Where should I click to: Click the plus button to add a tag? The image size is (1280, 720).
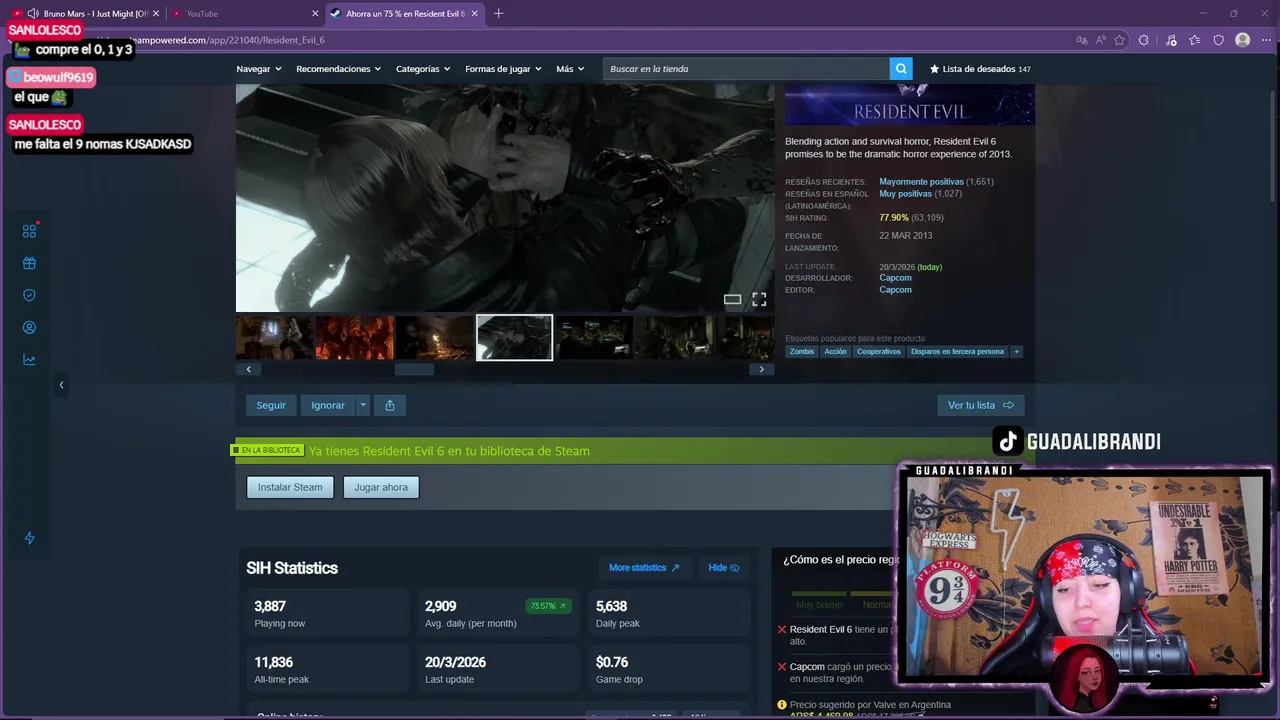pyautogui.click(x=1016, y=351)
